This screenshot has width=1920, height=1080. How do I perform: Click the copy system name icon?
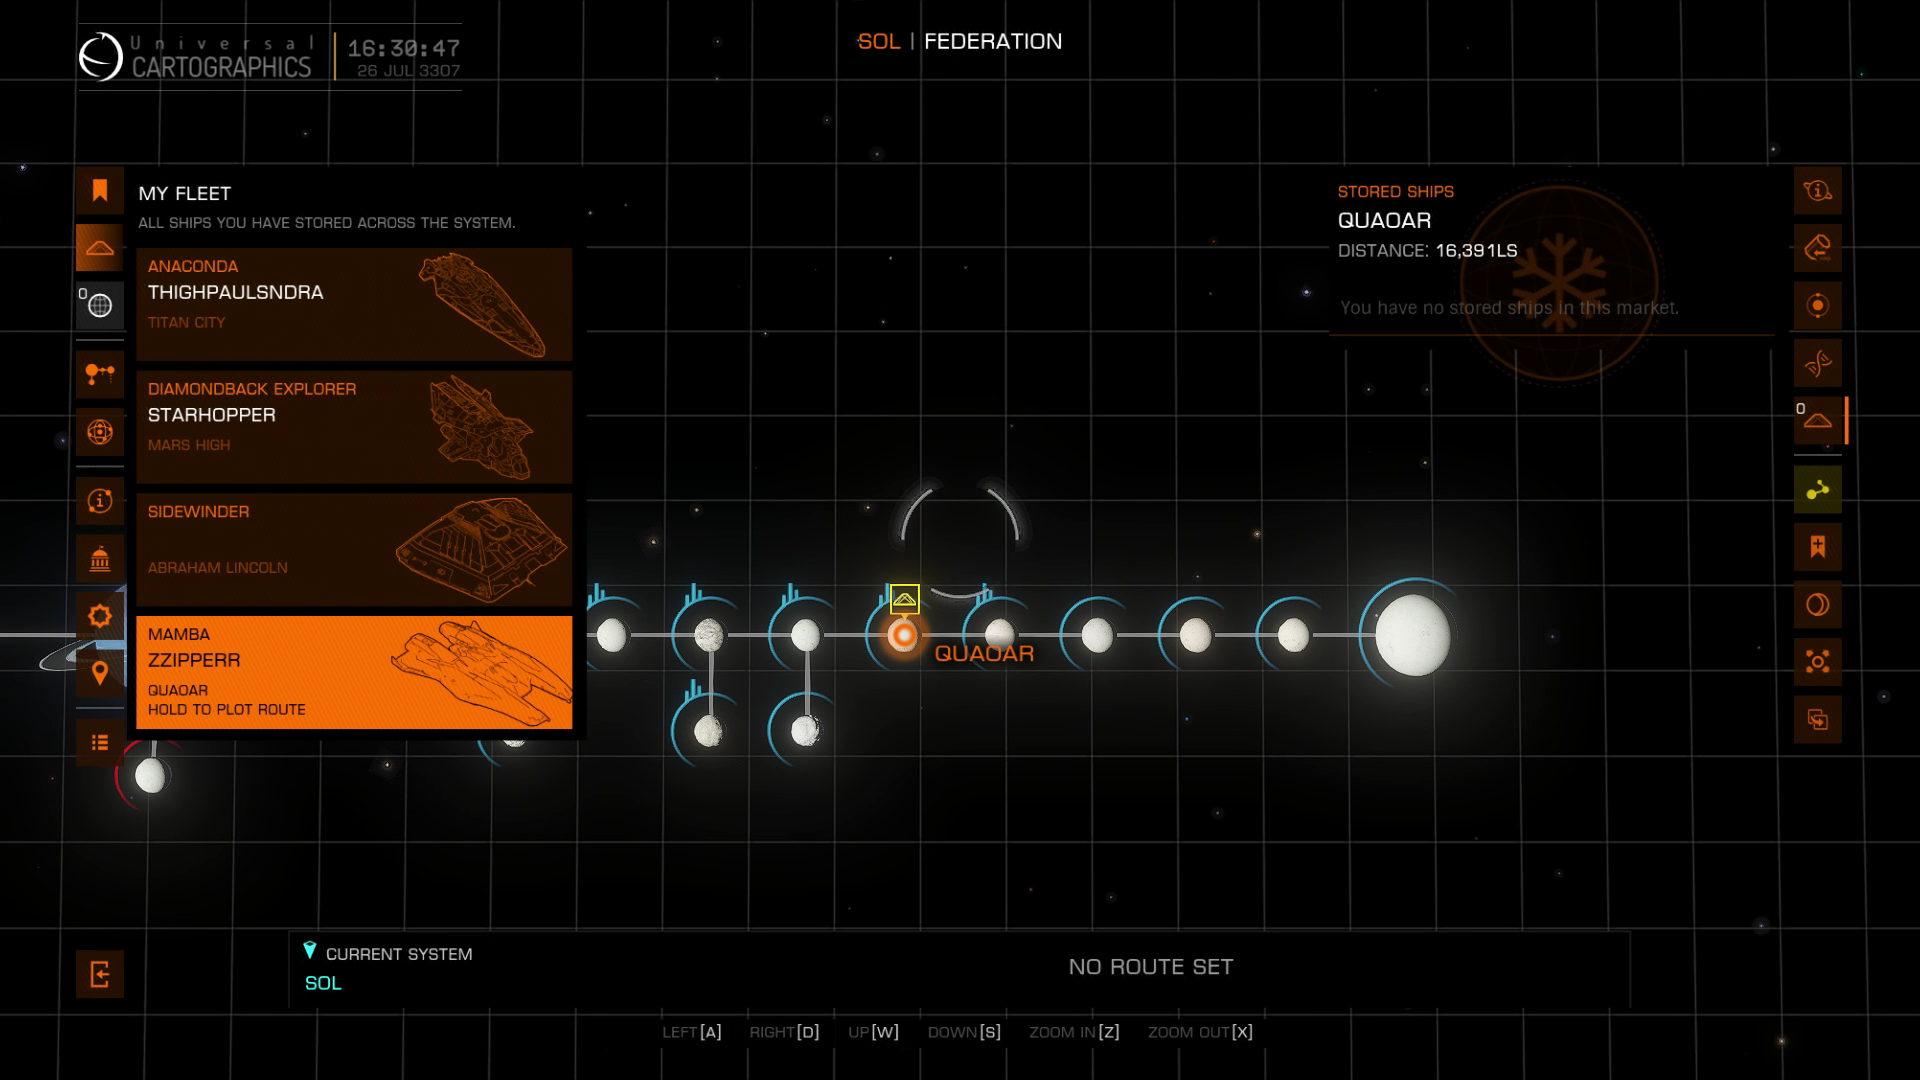click(1818, 719)
